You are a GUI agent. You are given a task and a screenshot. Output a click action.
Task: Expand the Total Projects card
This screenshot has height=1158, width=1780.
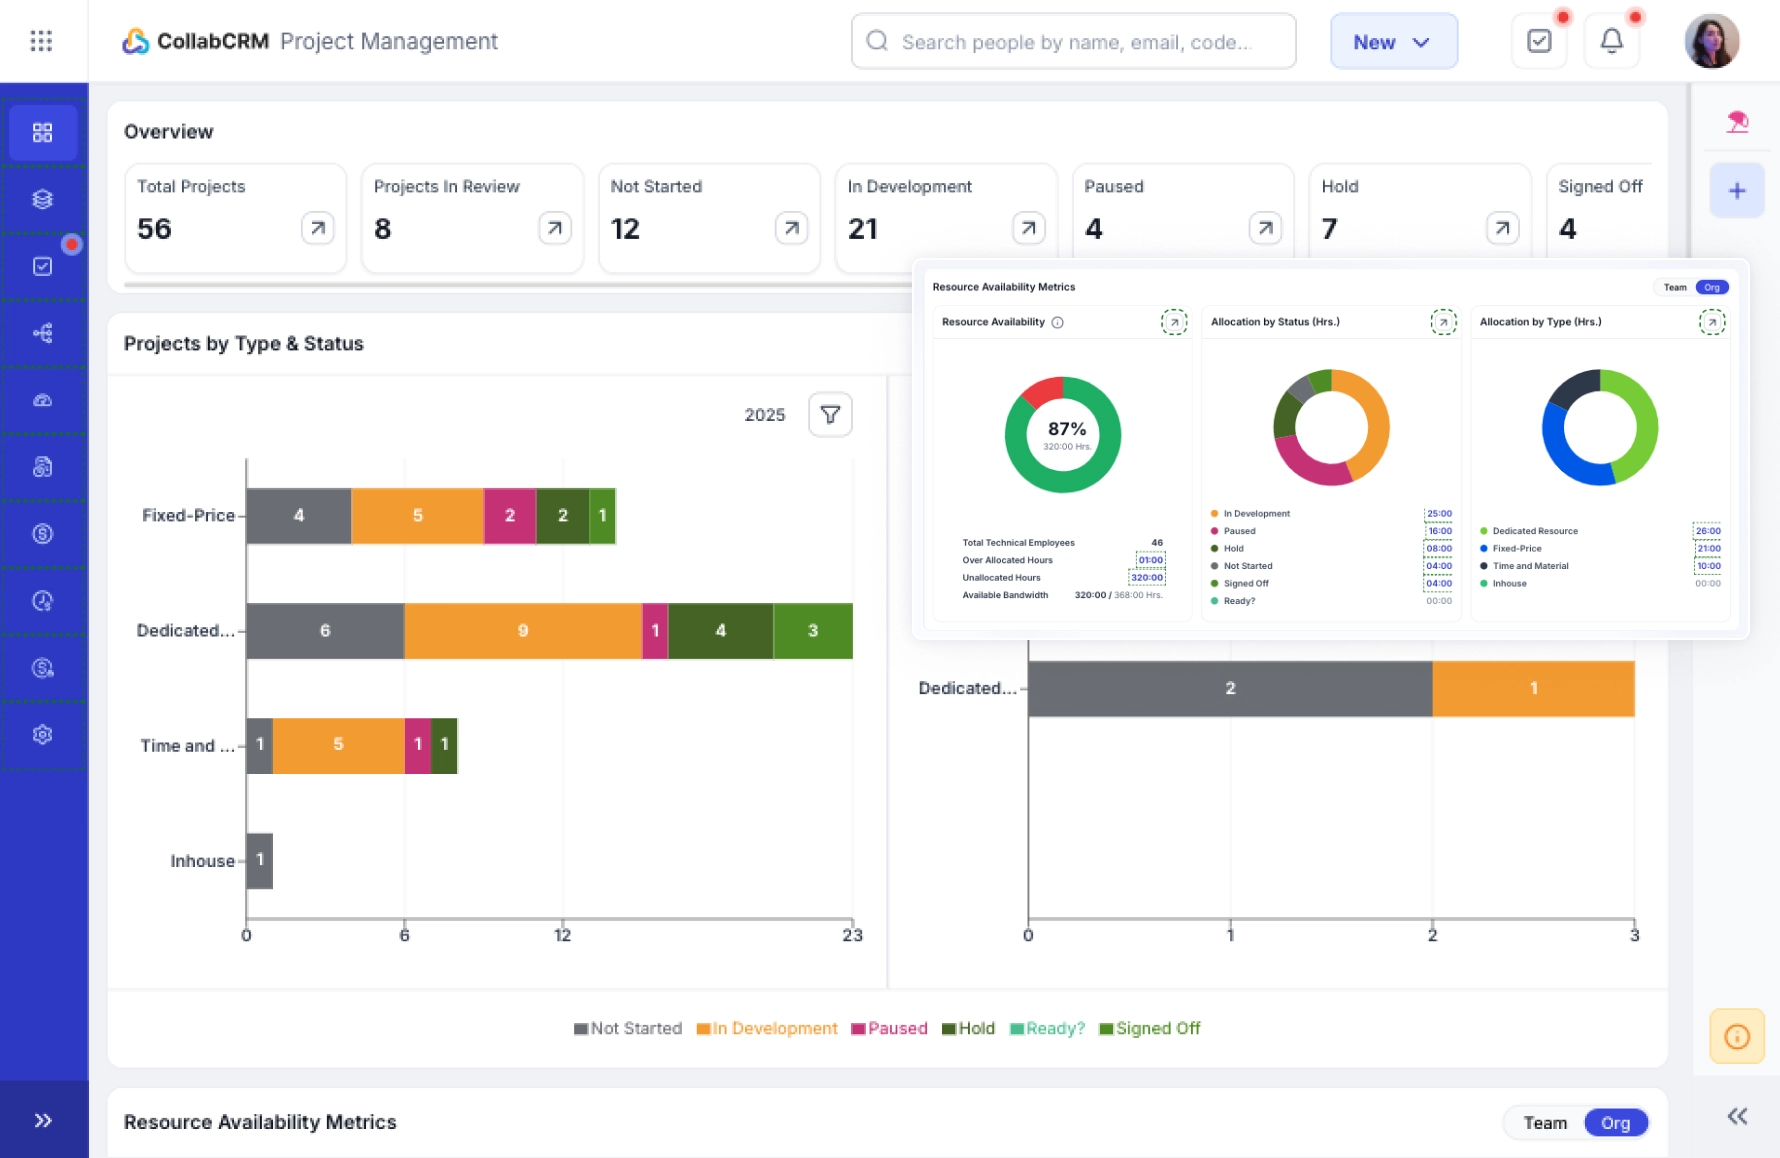(316, 228)
